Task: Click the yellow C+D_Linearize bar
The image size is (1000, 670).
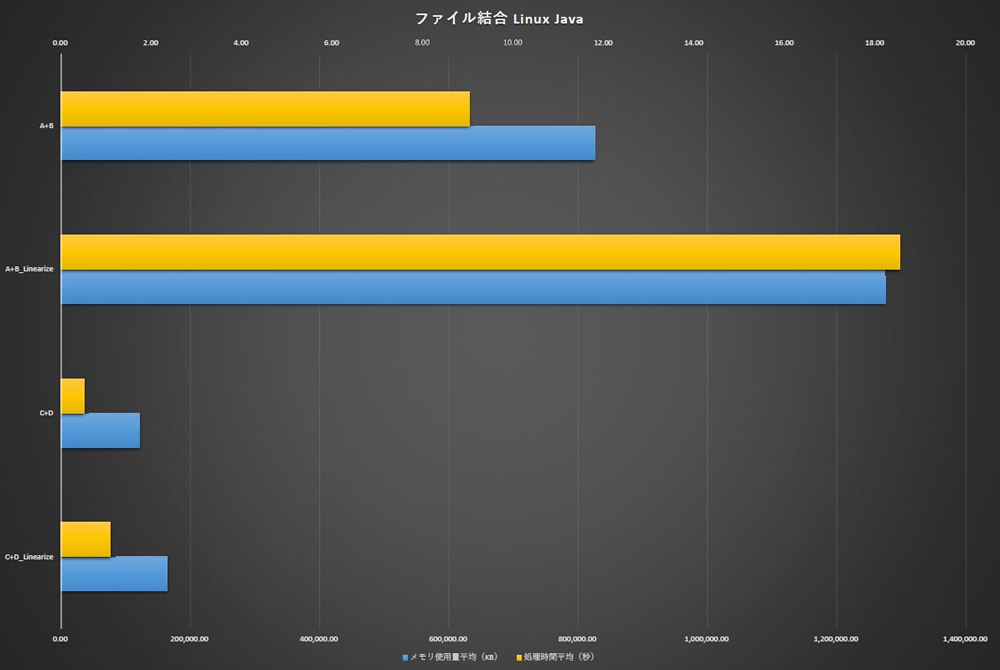Action: pos(86,539)
